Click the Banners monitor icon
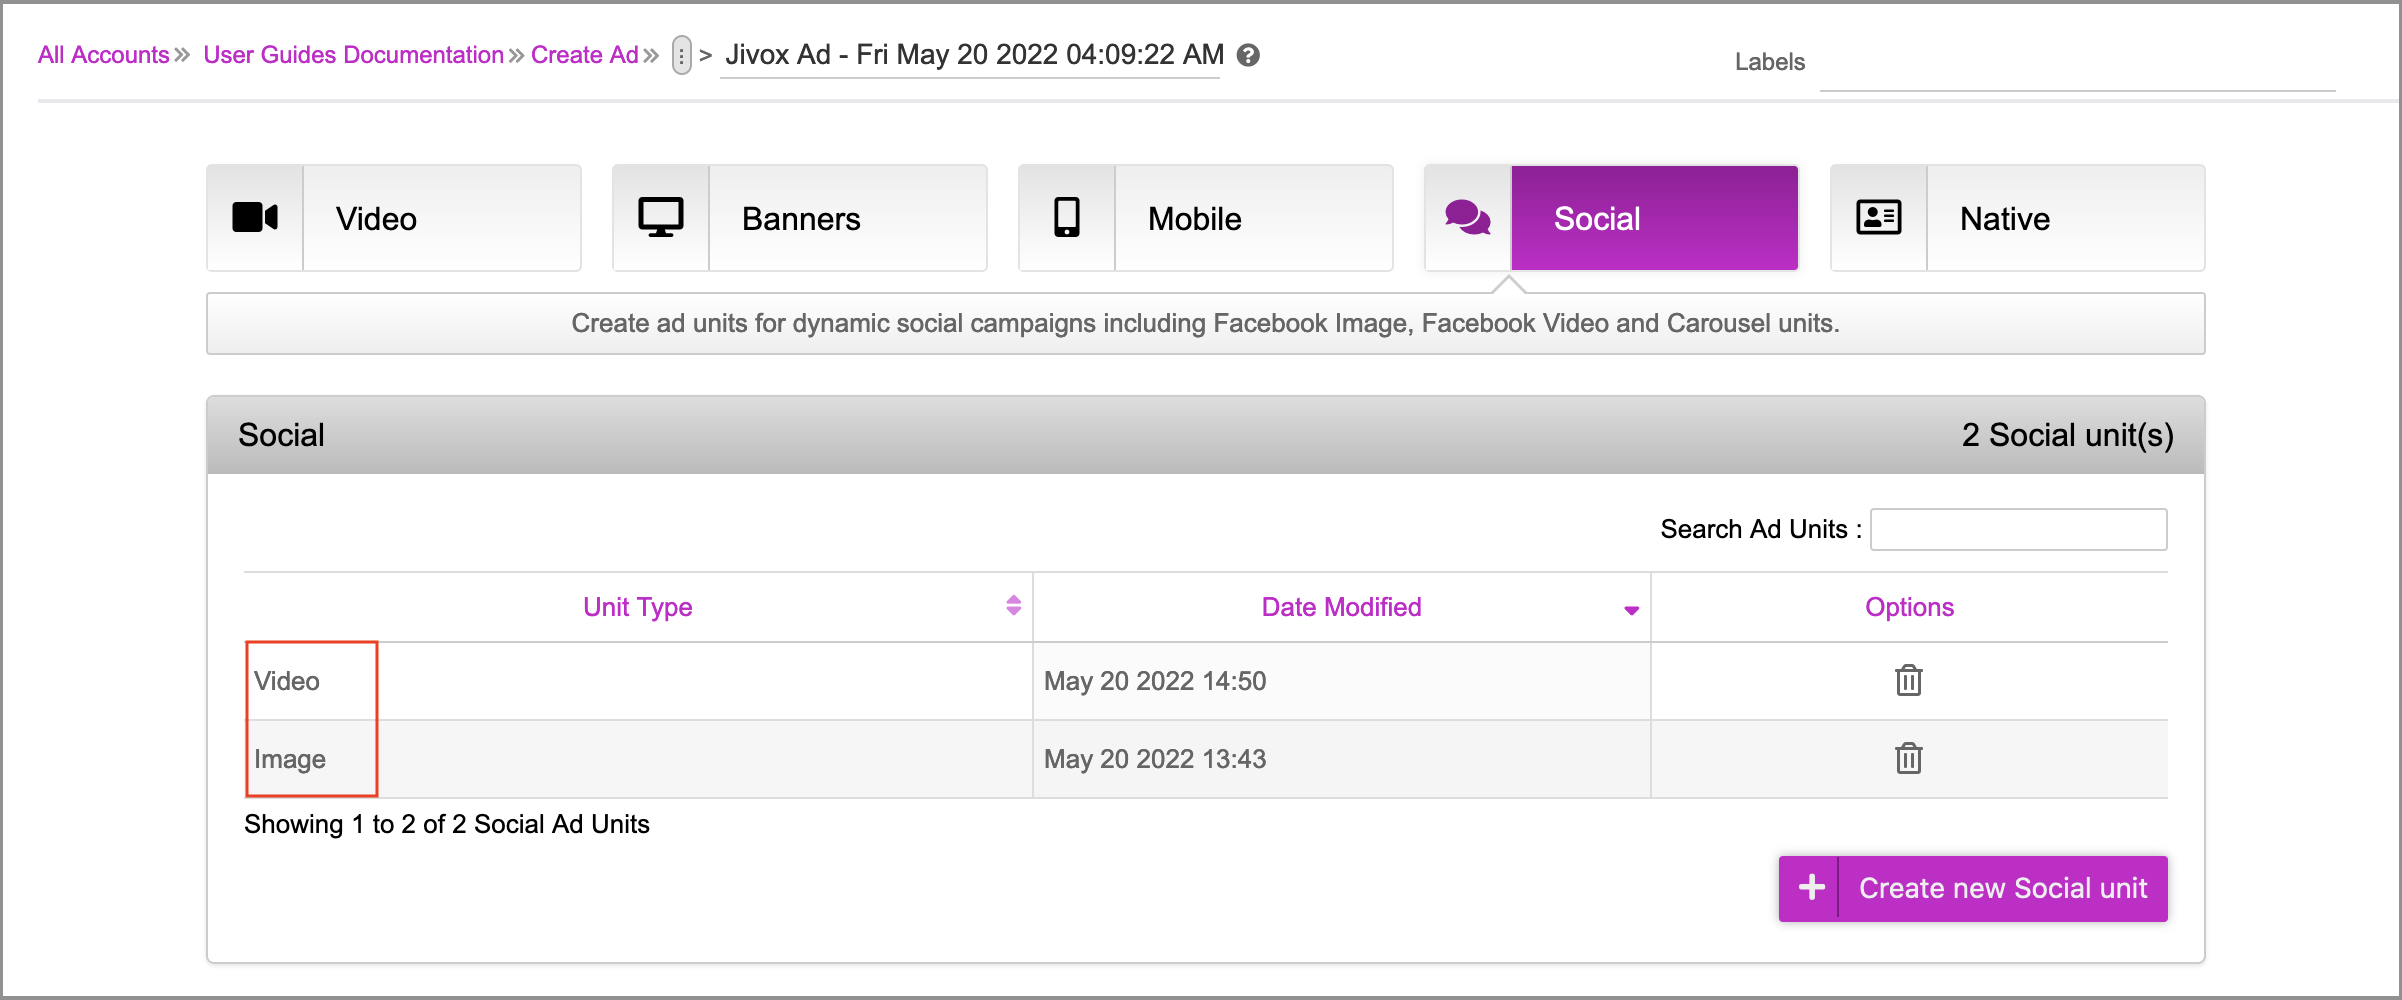This screenshot has height=1000, width=2402. click(661, 218)
